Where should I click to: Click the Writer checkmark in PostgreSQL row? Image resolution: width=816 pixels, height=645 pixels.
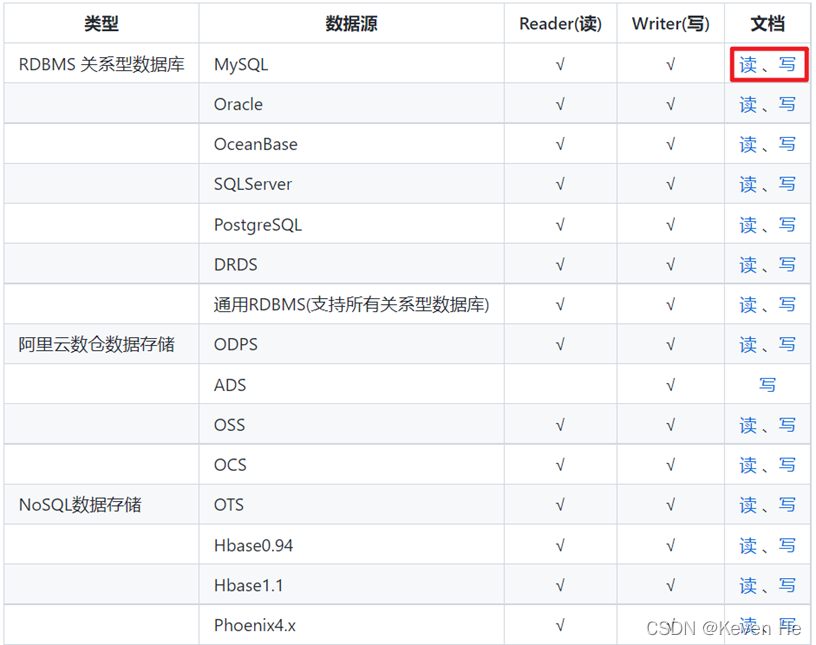(671, 225)
